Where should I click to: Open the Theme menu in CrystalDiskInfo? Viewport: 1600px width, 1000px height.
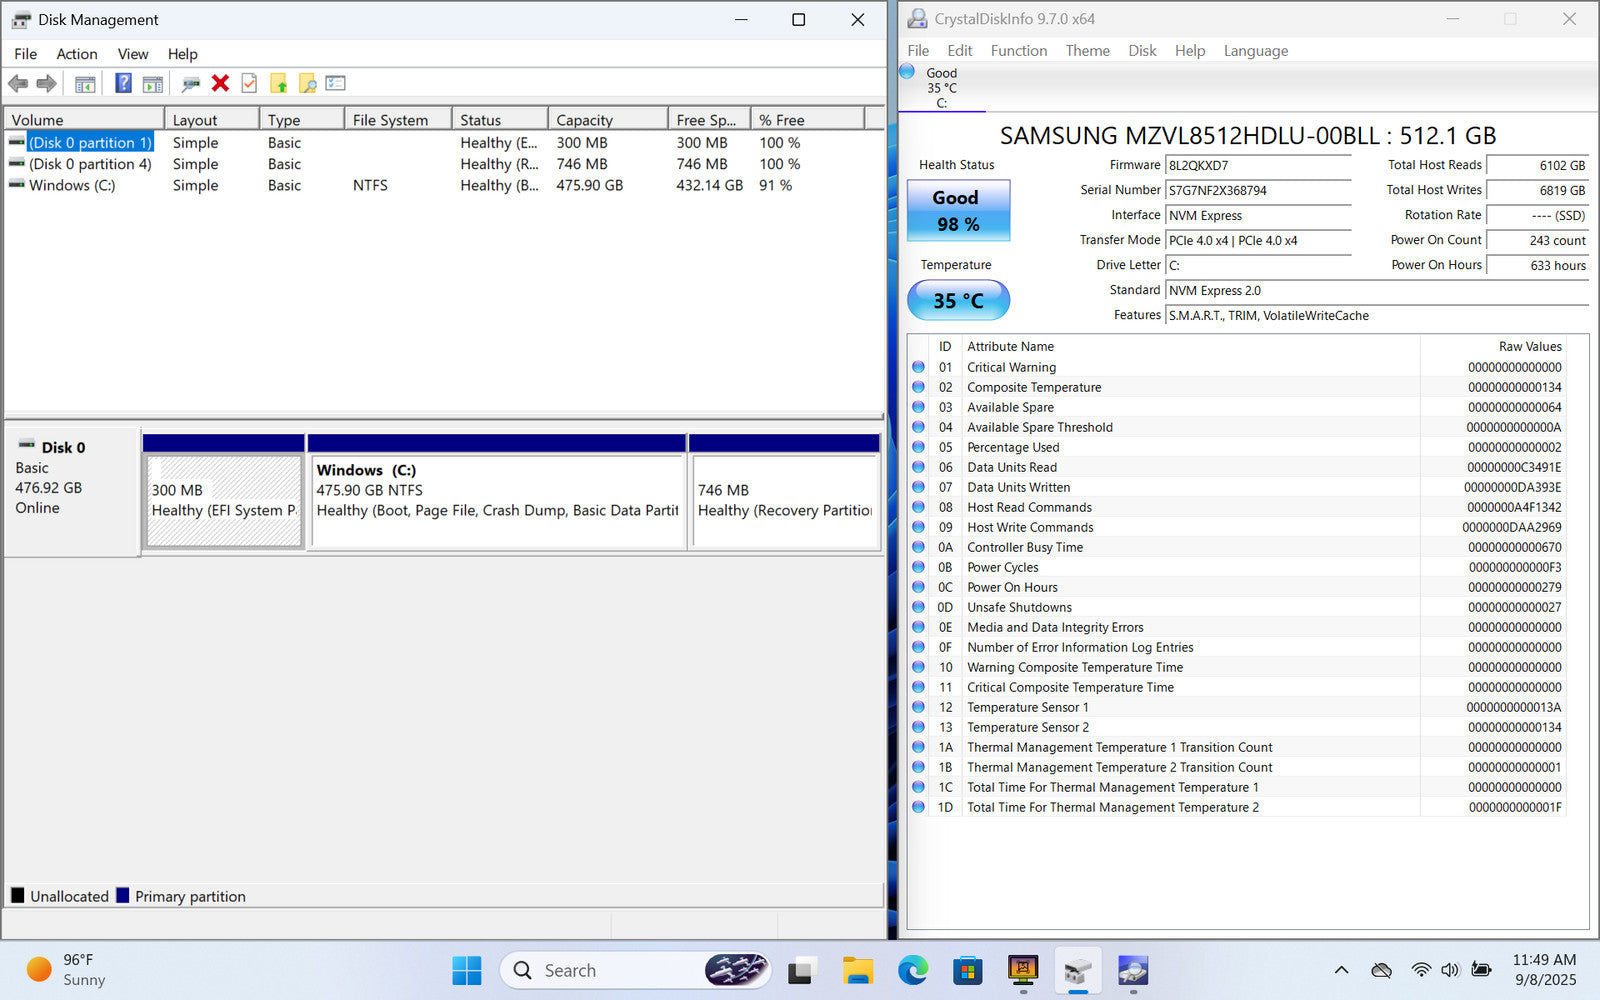coord(1088,51)
